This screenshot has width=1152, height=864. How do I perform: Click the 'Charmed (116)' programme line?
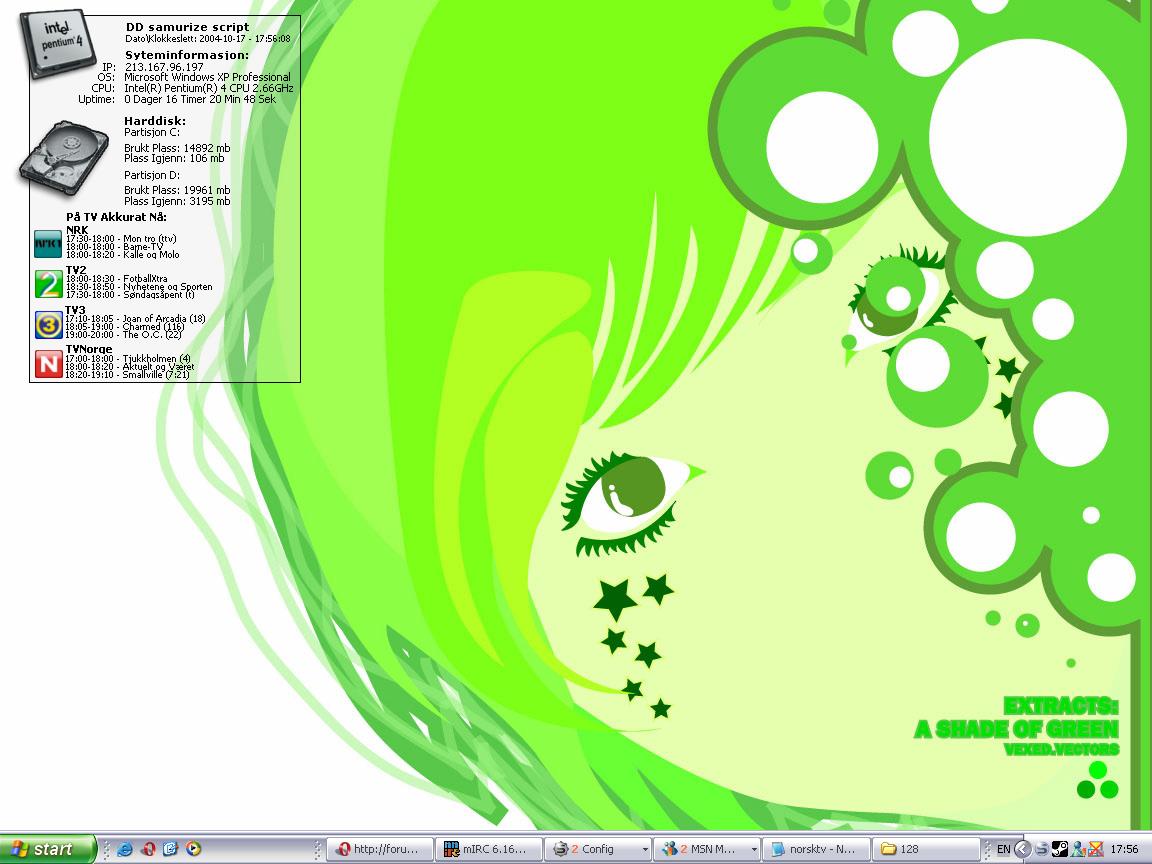pyautogui.click(x=125, y=327)
